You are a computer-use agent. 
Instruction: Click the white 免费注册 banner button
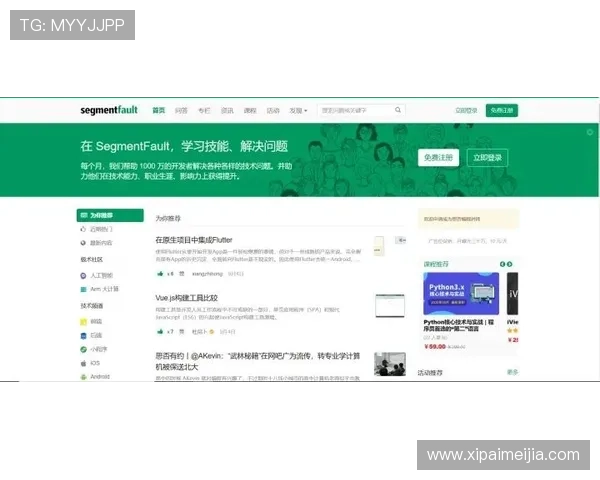439,157
